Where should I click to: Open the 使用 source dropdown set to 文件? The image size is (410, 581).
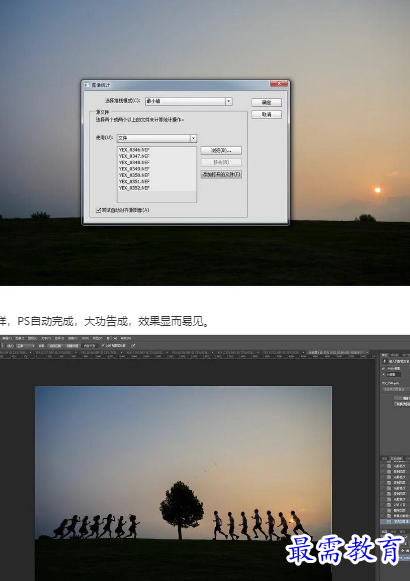(x=157, y=138)
